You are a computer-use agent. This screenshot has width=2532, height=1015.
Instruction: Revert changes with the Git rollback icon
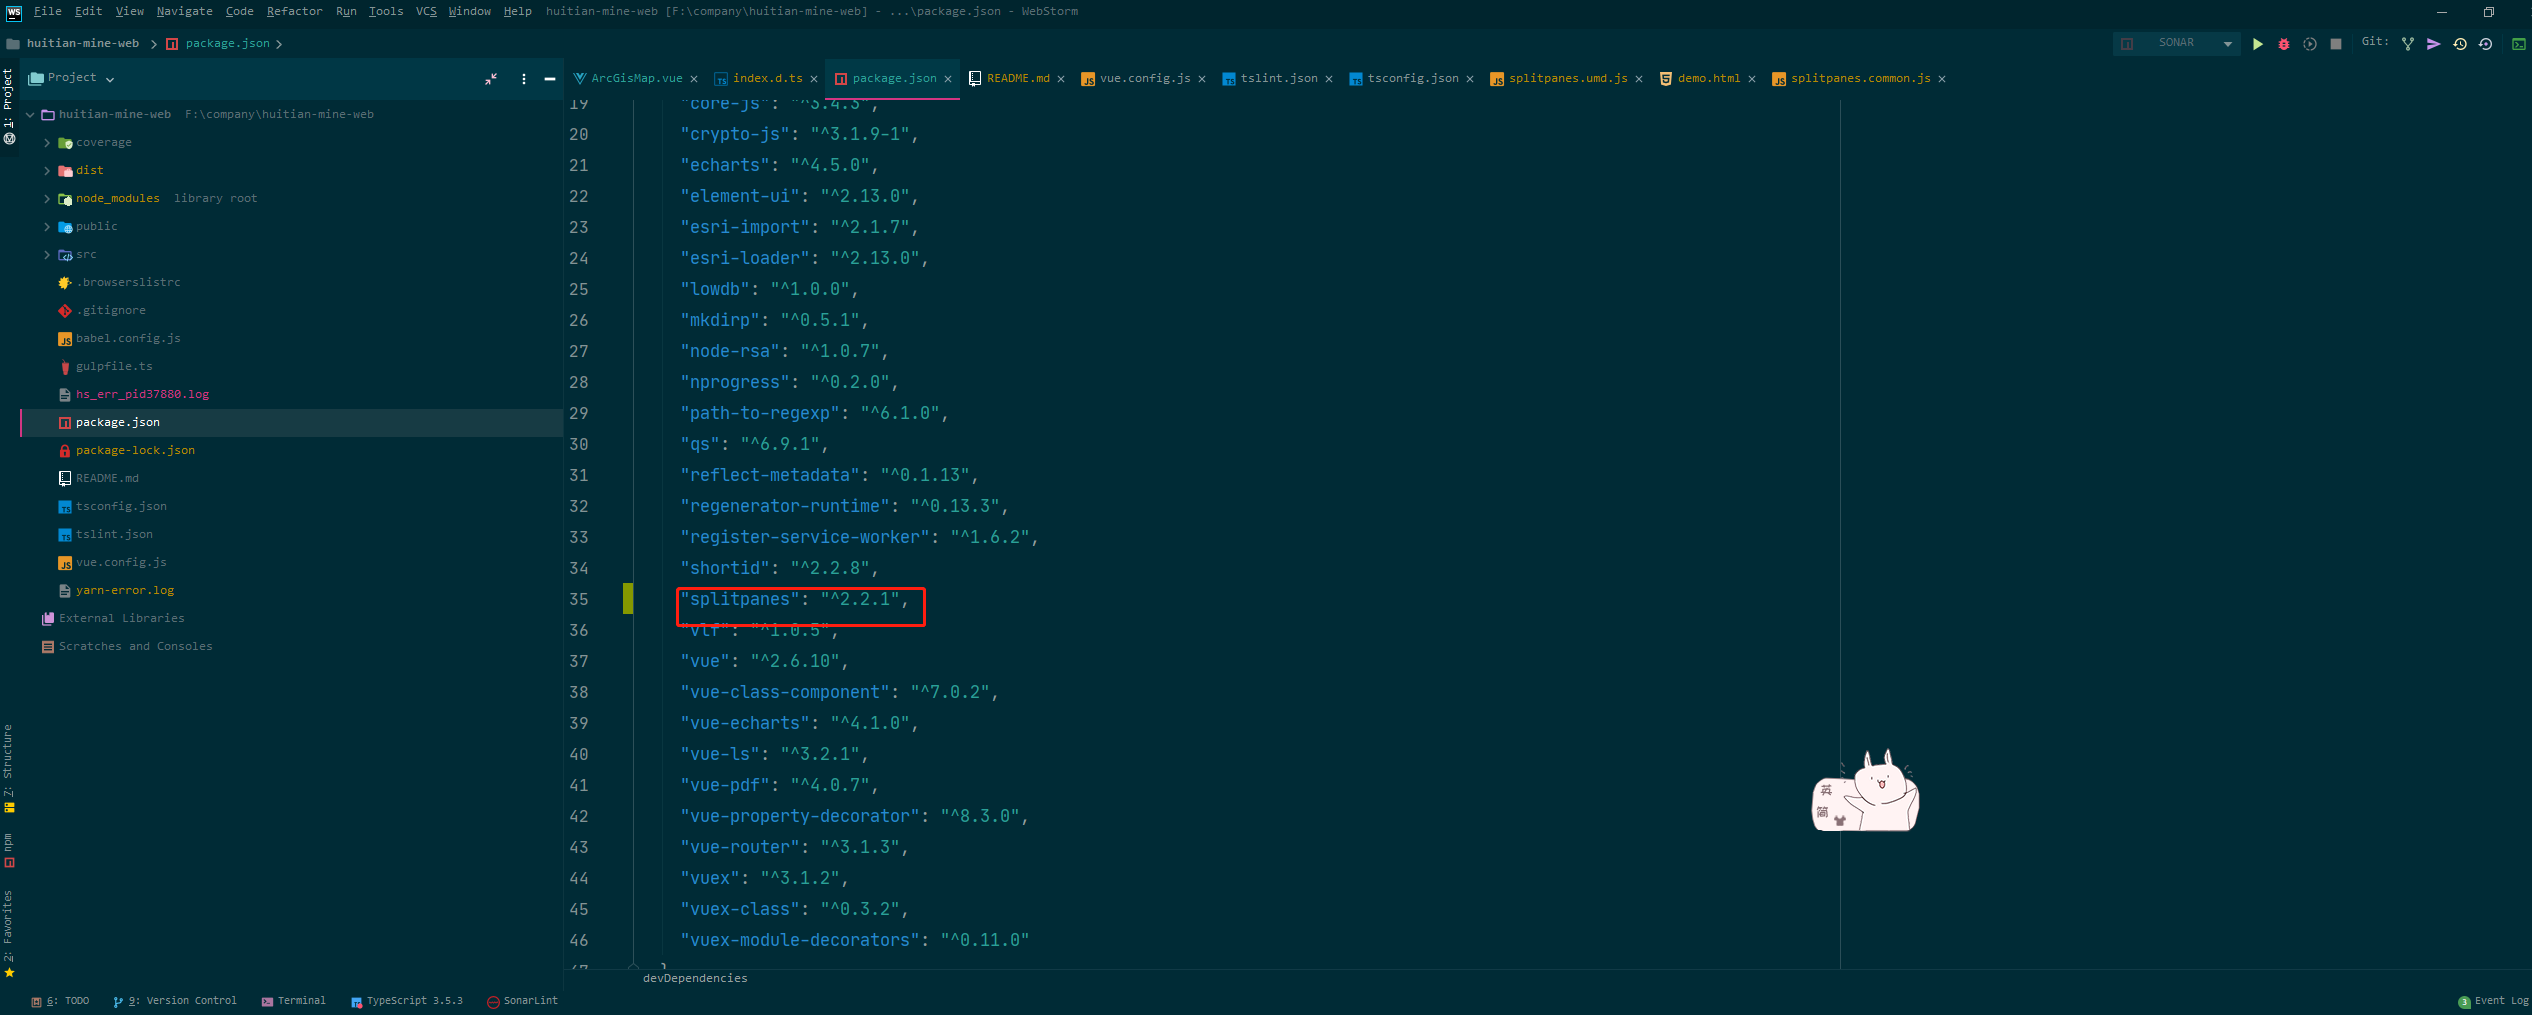pyautogui.click(x=2485, y=44)
